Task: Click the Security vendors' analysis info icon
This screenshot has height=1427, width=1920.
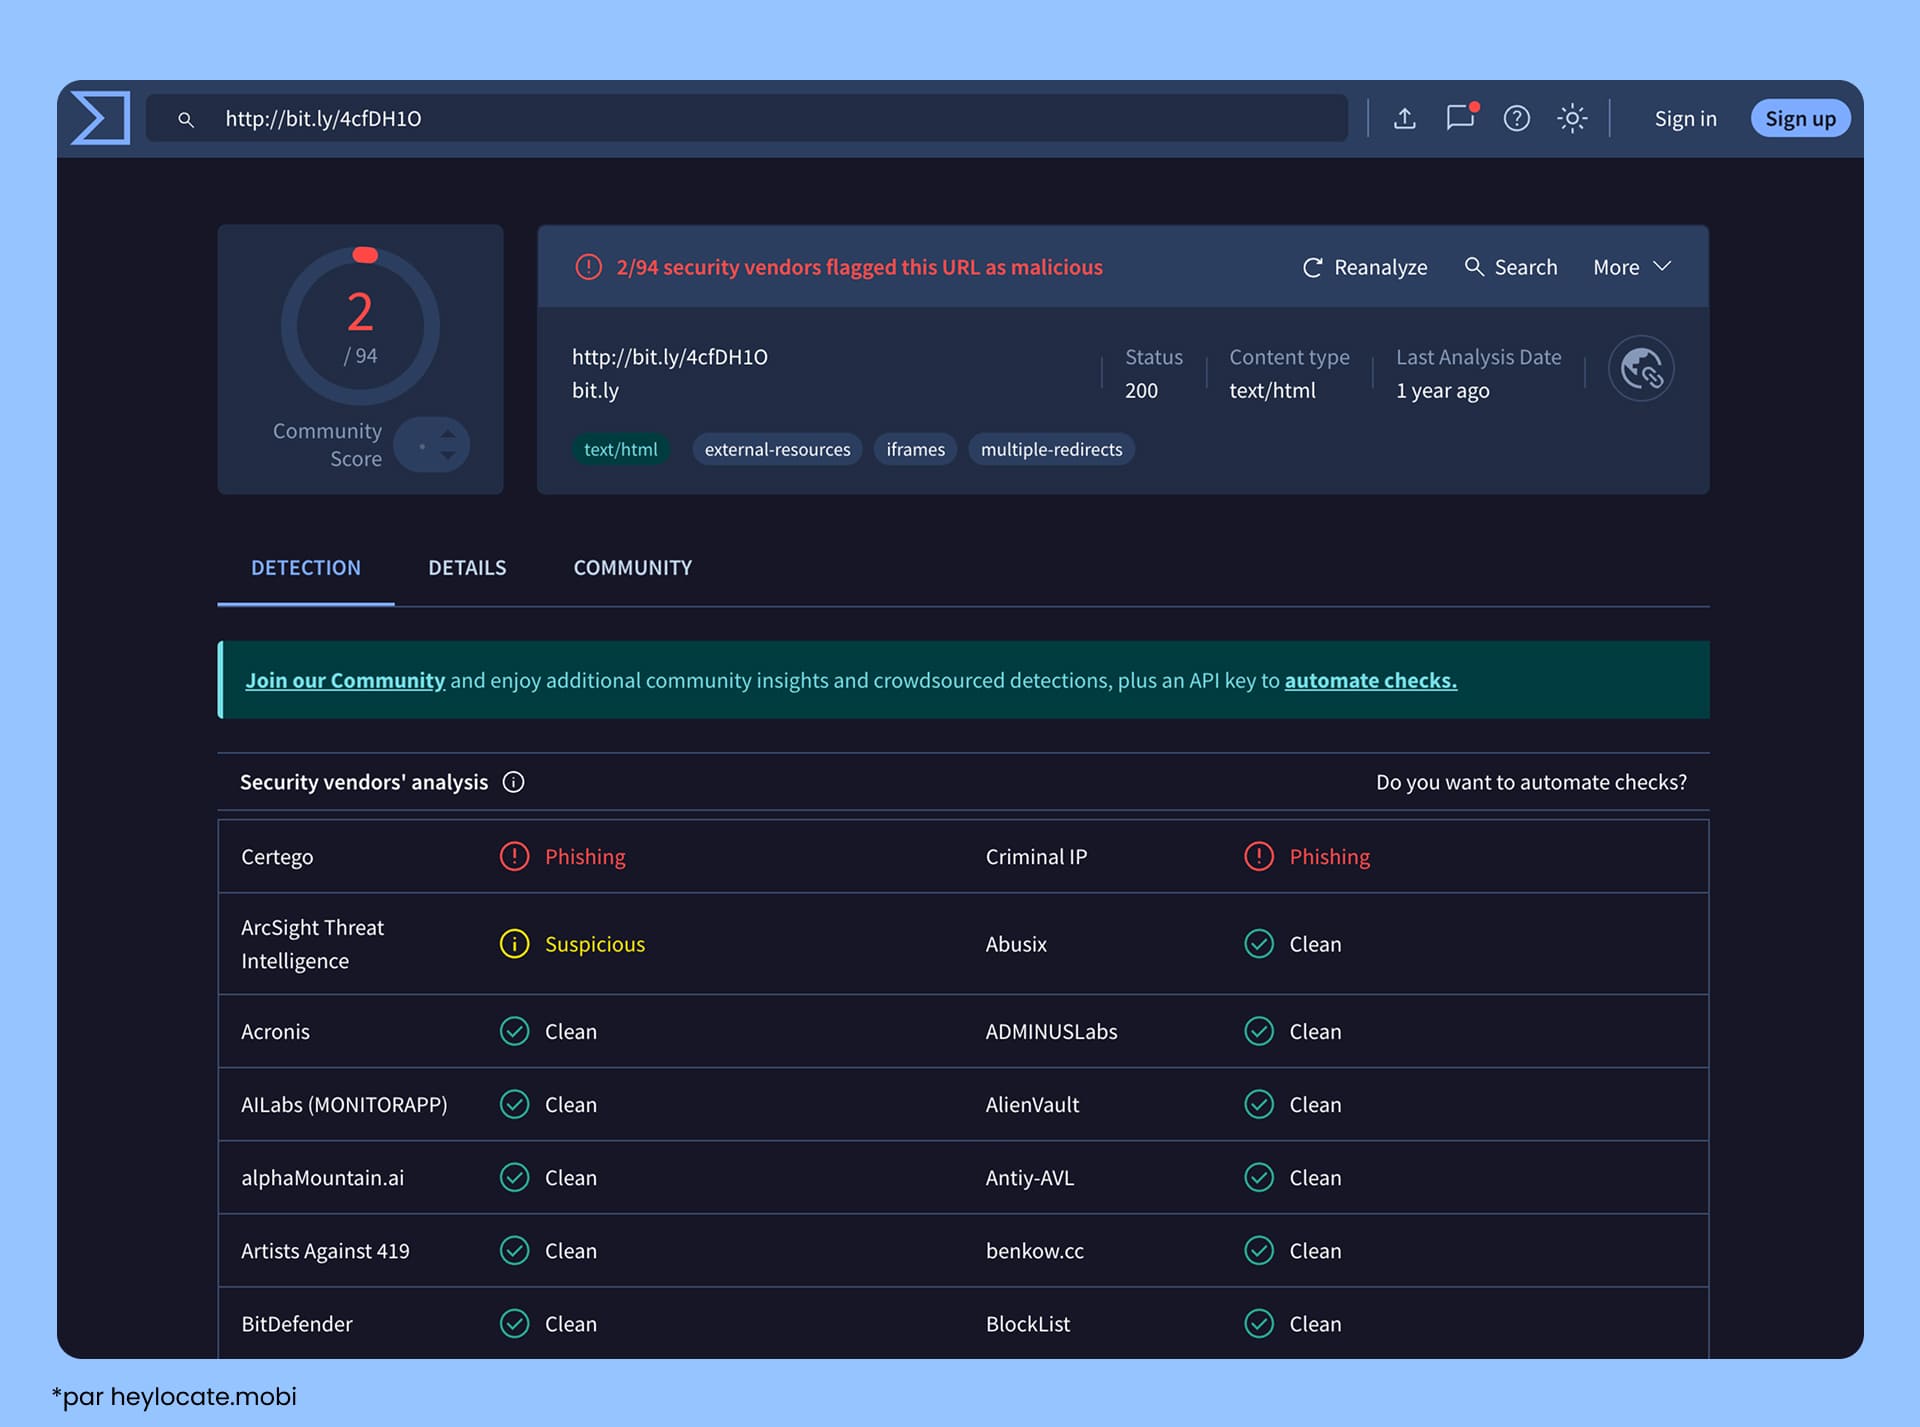Action: (513, 782)
